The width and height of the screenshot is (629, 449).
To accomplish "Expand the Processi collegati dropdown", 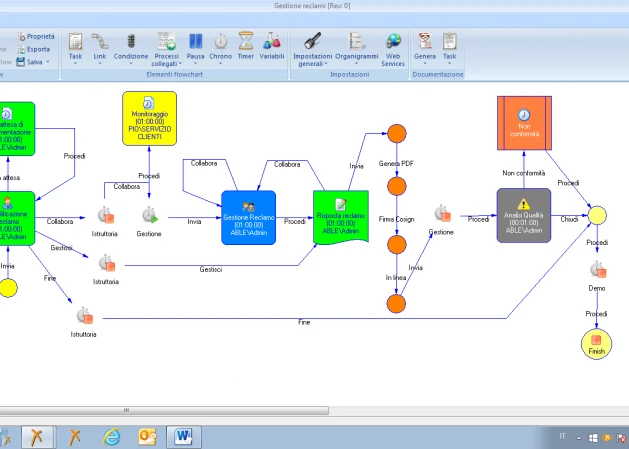I will click(180, 63).
